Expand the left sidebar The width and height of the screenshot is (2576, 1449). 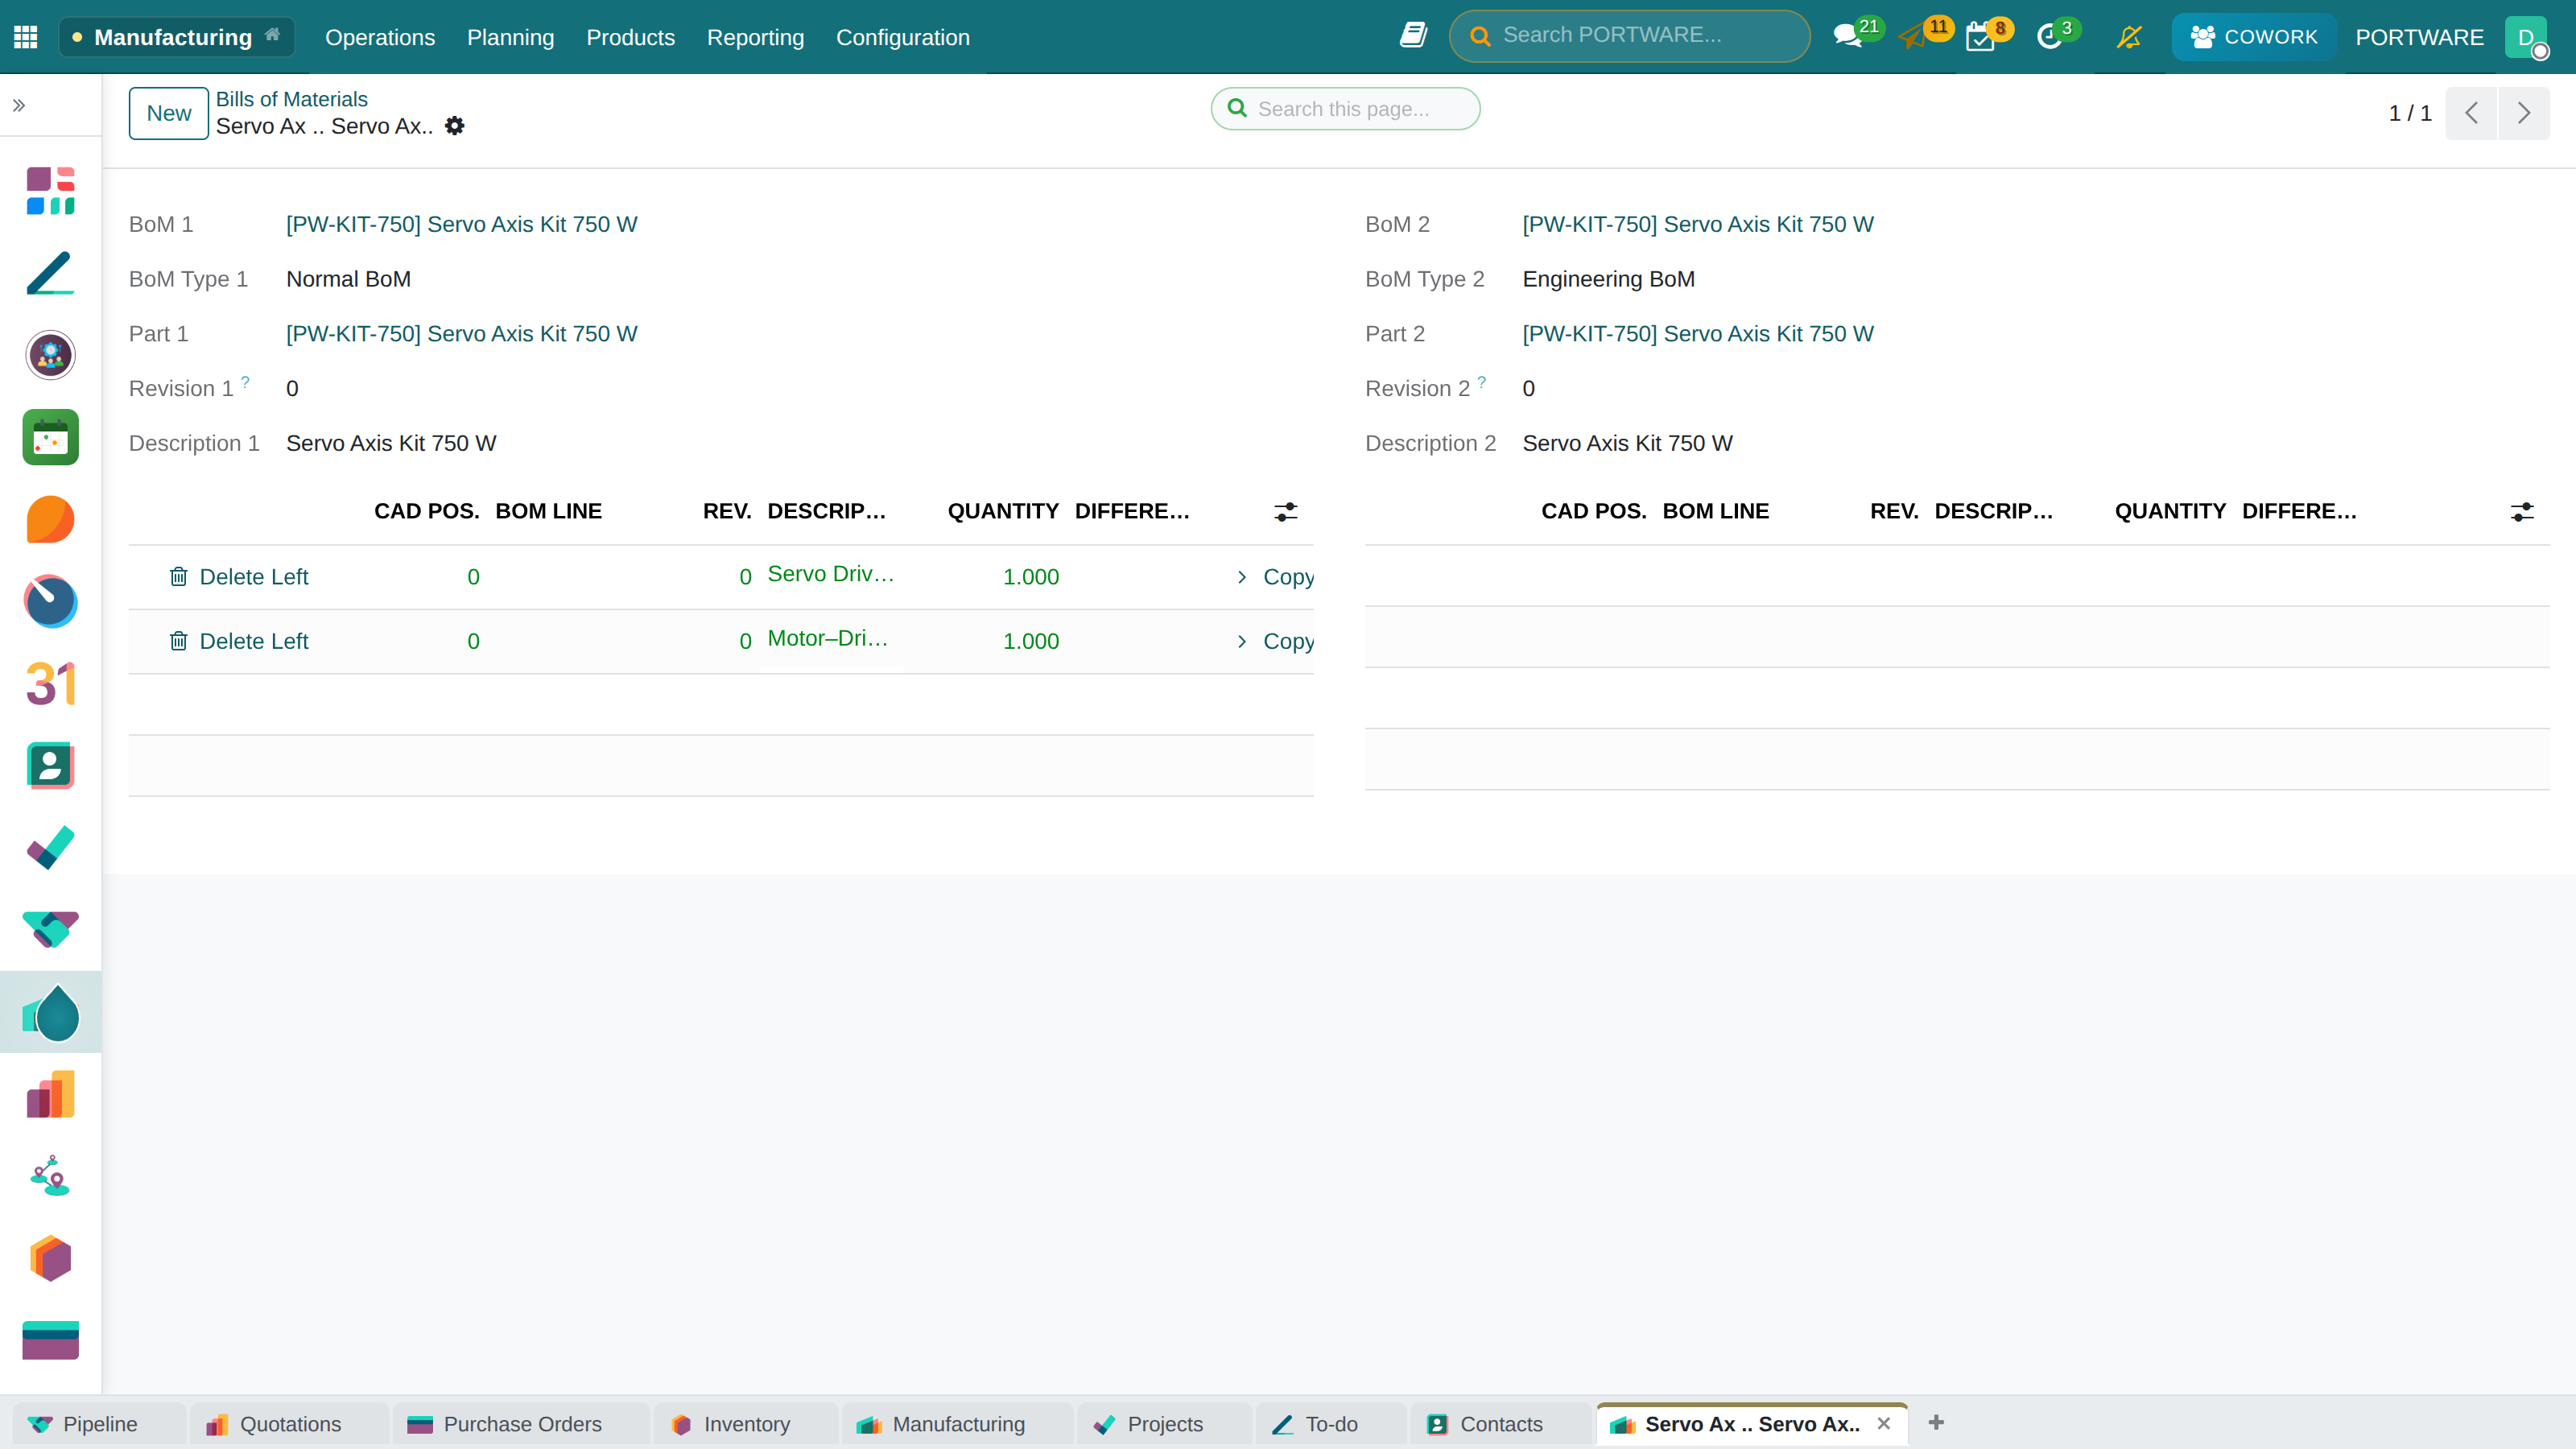tap(19, 105)
